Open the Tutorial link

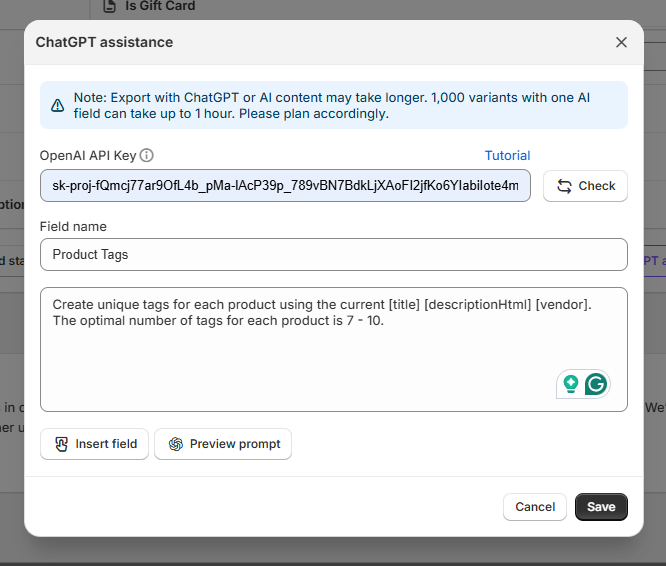click(507, 155)
